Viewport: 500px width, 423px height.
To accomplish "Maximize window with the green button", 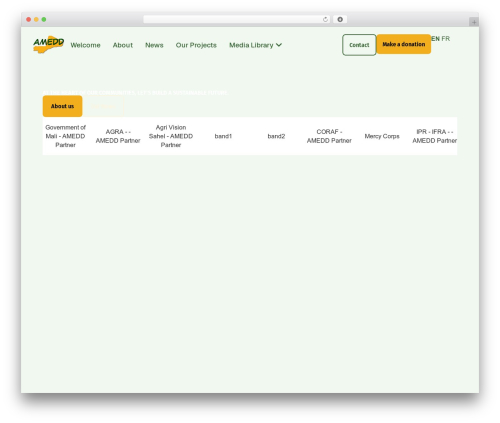I will tap(44, 19).
